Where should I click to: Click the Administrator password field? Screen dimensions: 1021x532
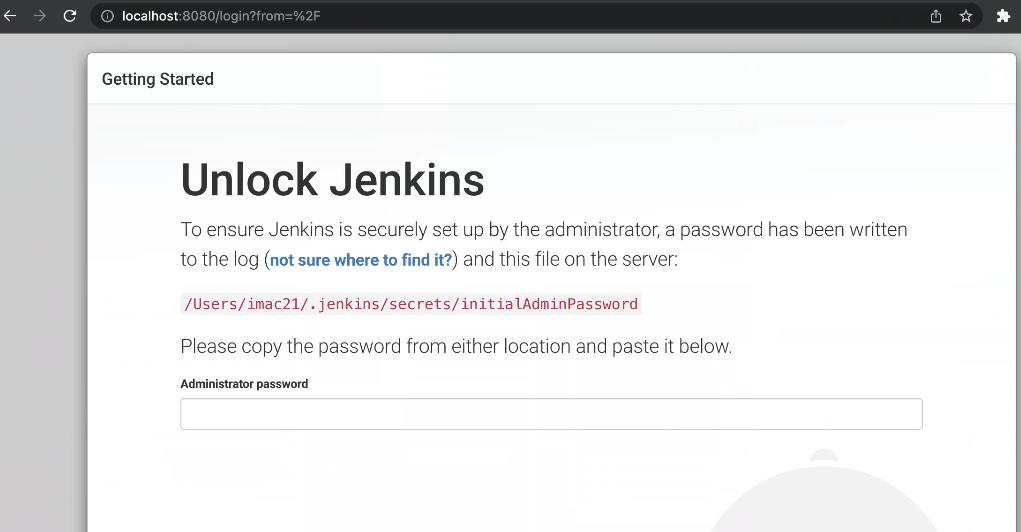[552, 414]
